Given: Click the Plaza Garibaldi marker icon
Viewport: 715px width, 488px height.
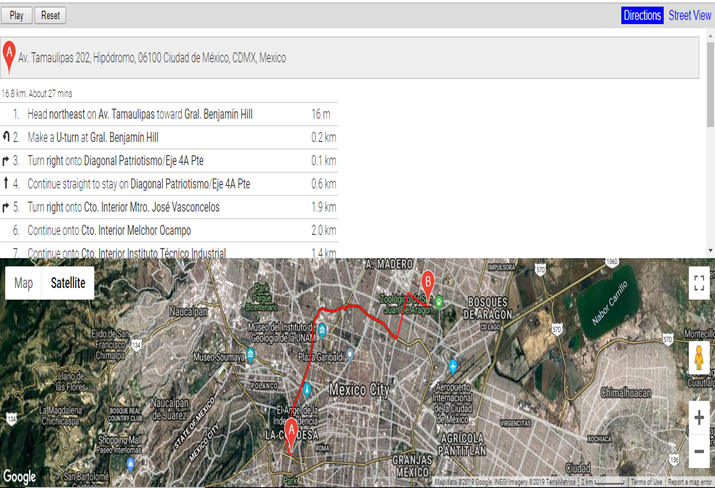Looking at the screenshot, I should click(x=350, y=354).
